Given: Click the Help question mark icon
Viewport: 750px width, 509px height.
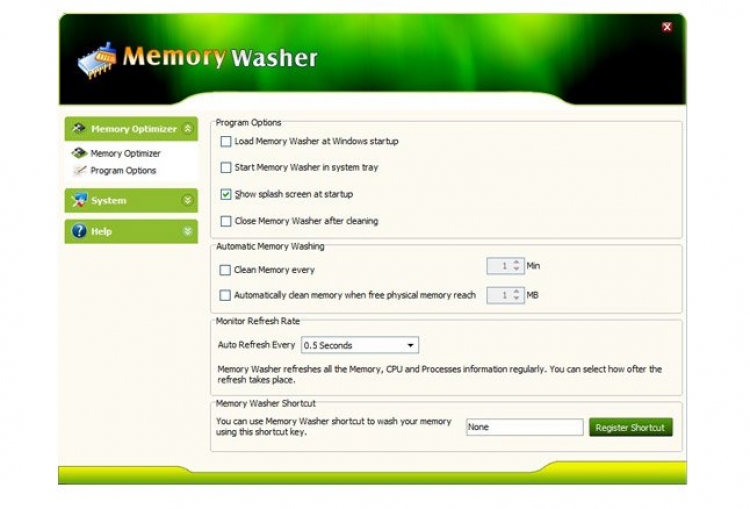Looking at the screenshot, I should point(79,231).
